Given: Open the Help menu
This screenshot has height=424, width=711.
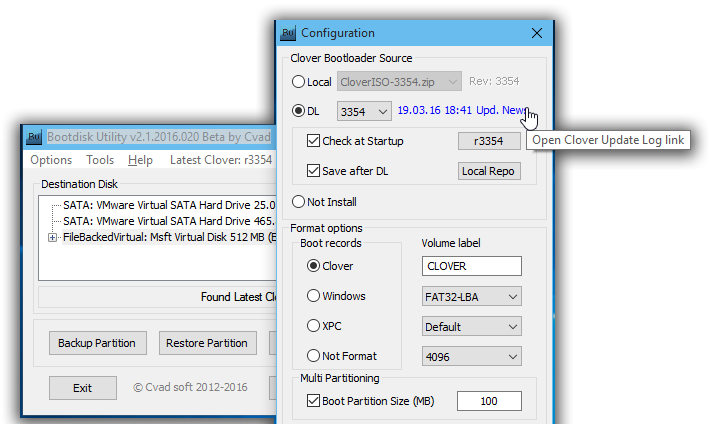Looking at the screenshot, I should [140, 160].
